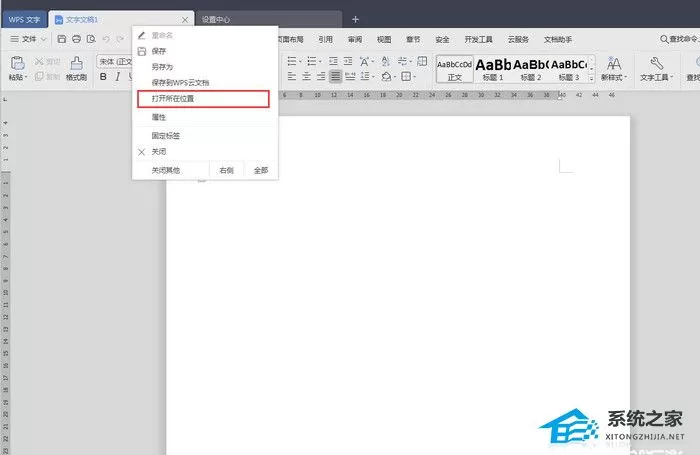
Task: Click the bullet list icon
Action: coord(292,61)
